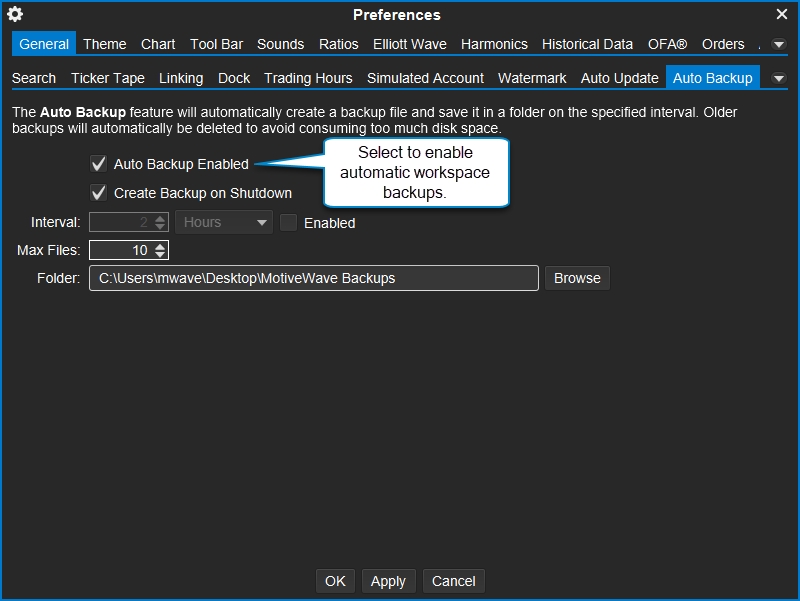
Task: Enable the Interval checkbox
Action: tap(289, 223)
